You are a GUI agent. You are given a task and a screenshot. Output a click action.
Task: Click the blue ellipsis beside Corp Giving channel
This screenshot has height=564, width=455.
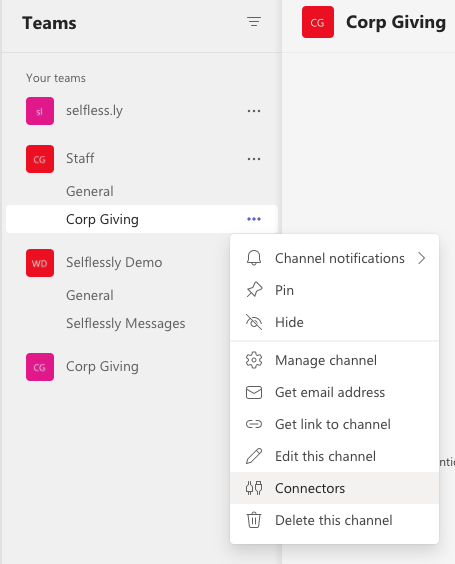click(x=254, y=219)
